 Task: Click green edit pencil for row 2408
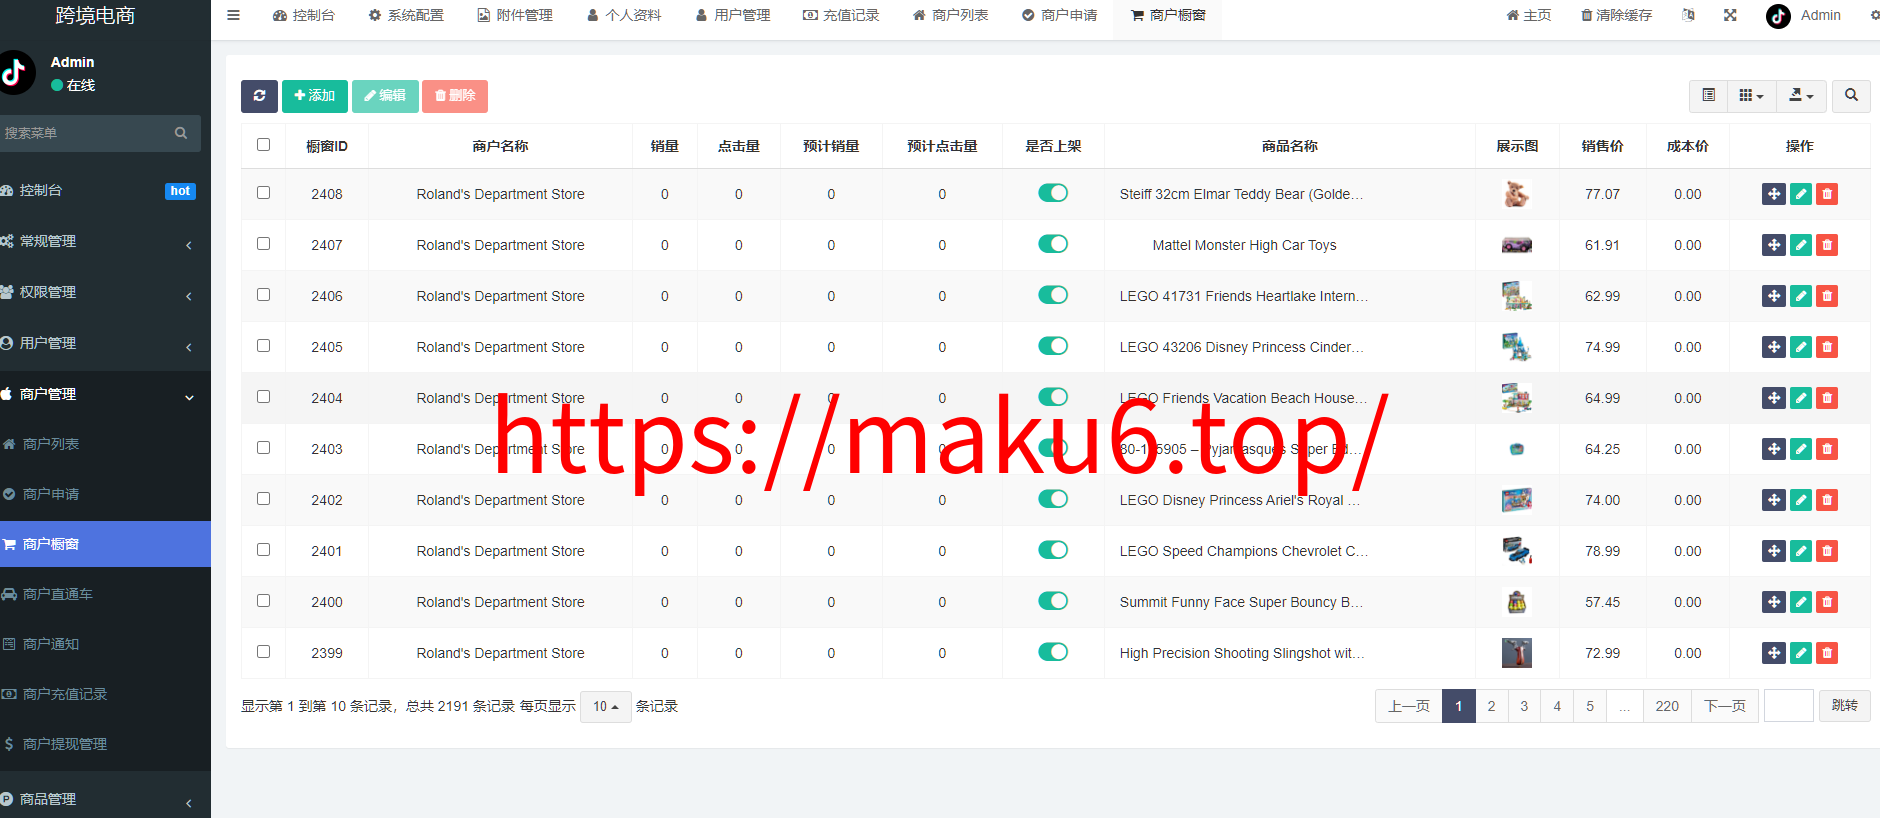tap(1801, 194)
